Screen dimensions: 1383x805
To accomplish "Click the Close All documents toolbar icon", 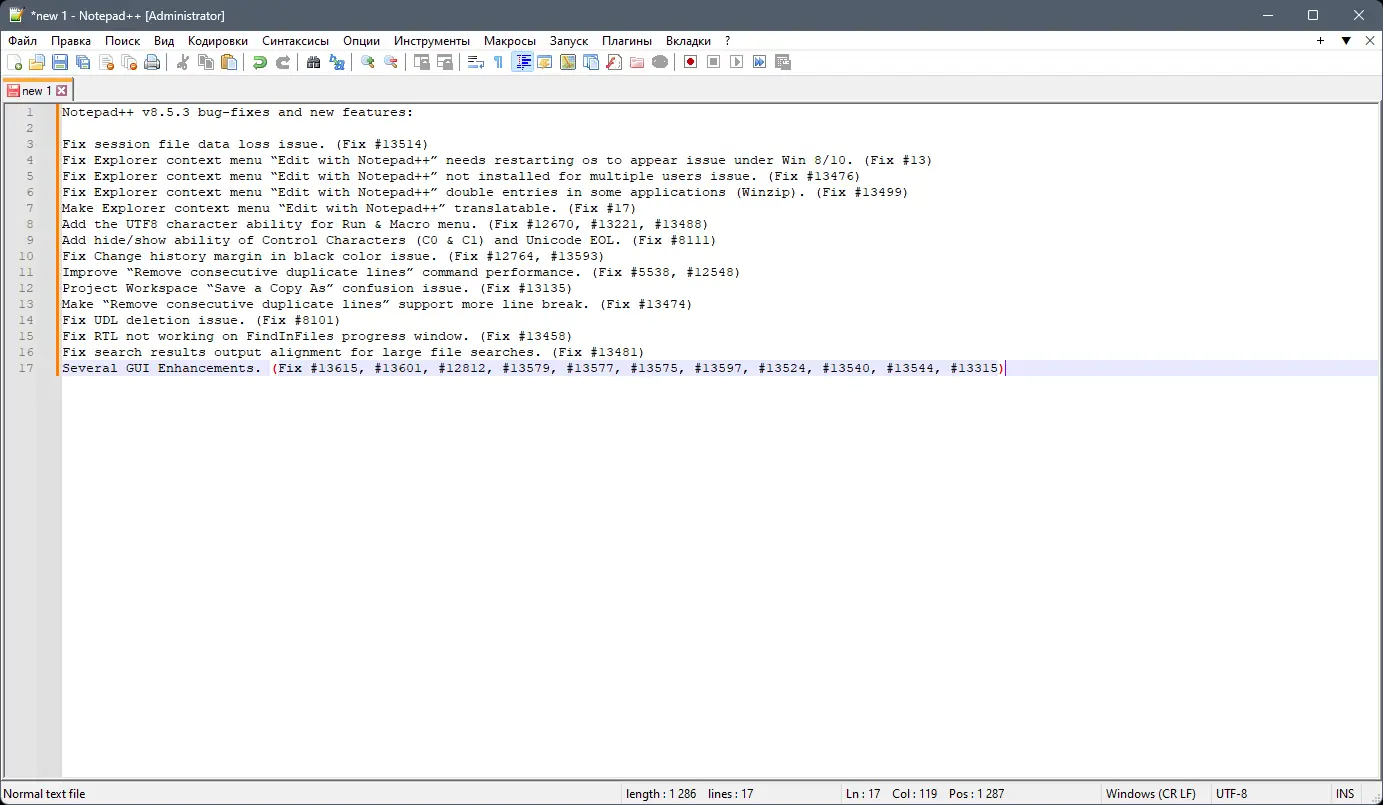I will coord(129,62).
